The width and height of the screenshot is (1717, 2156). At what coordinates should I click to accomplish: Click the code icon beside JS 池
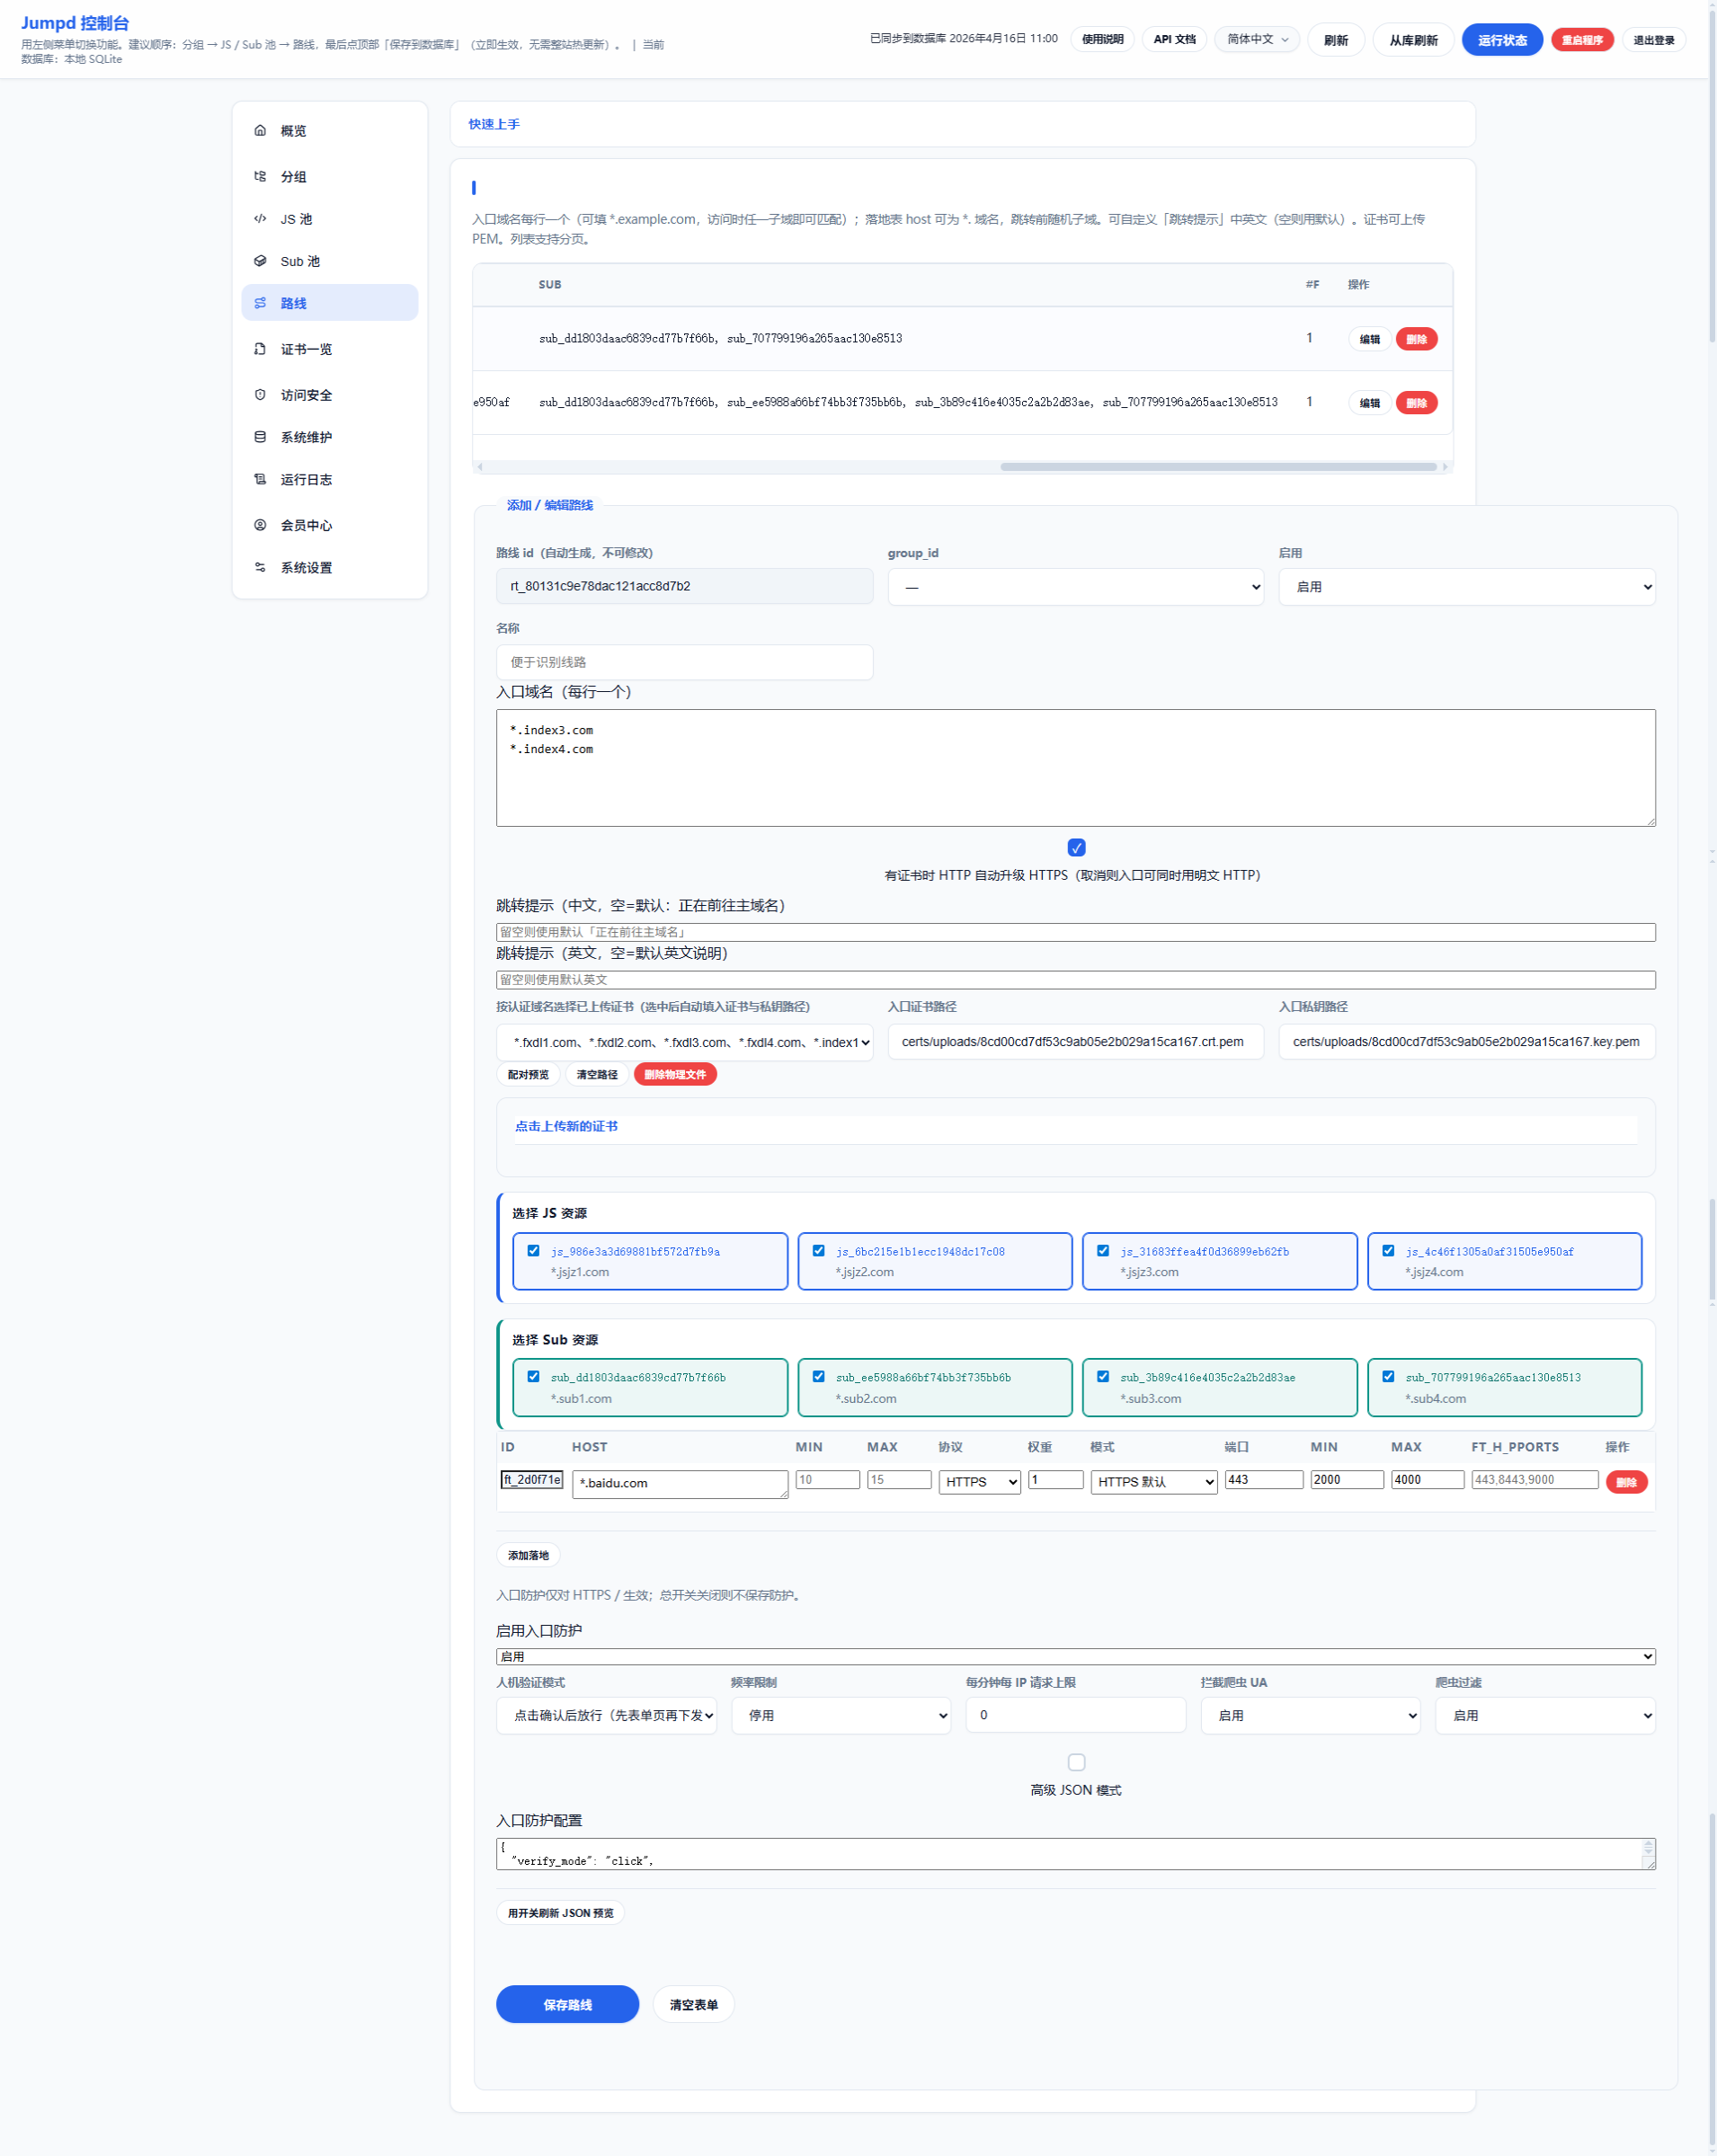point(260,219)
